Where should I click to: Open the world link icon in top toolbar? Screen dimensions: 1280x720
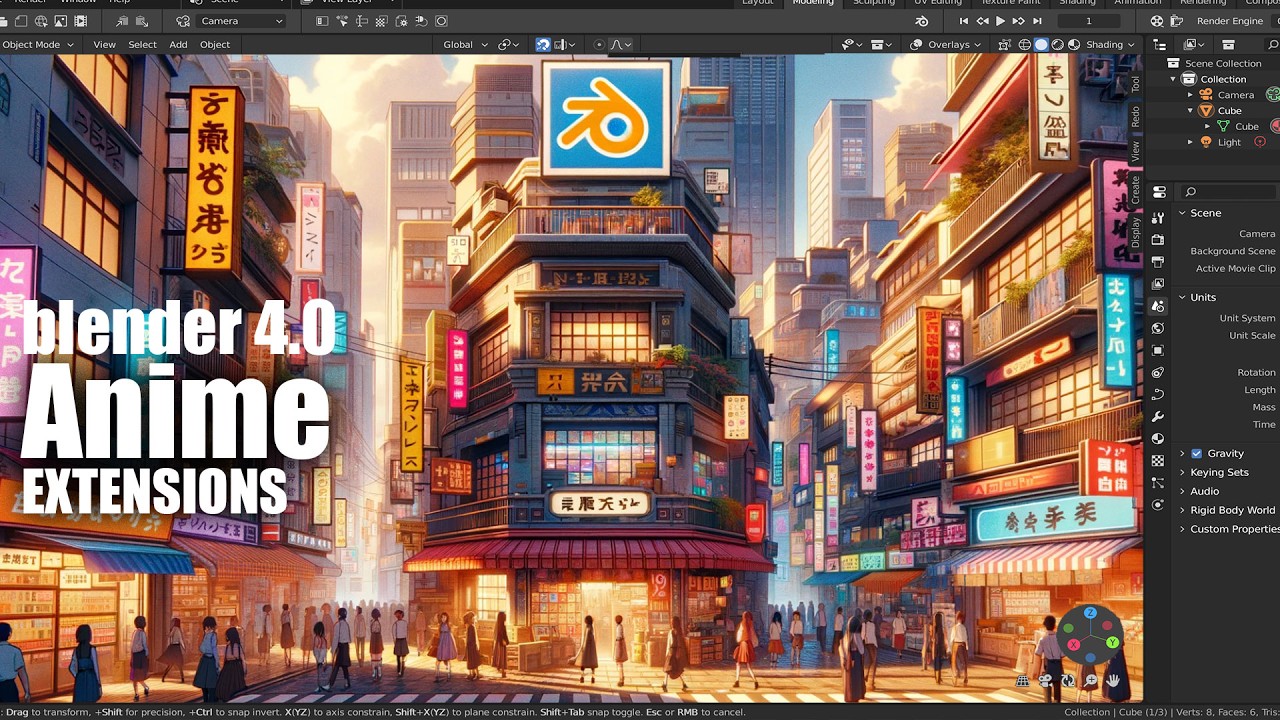coord(41,21)
